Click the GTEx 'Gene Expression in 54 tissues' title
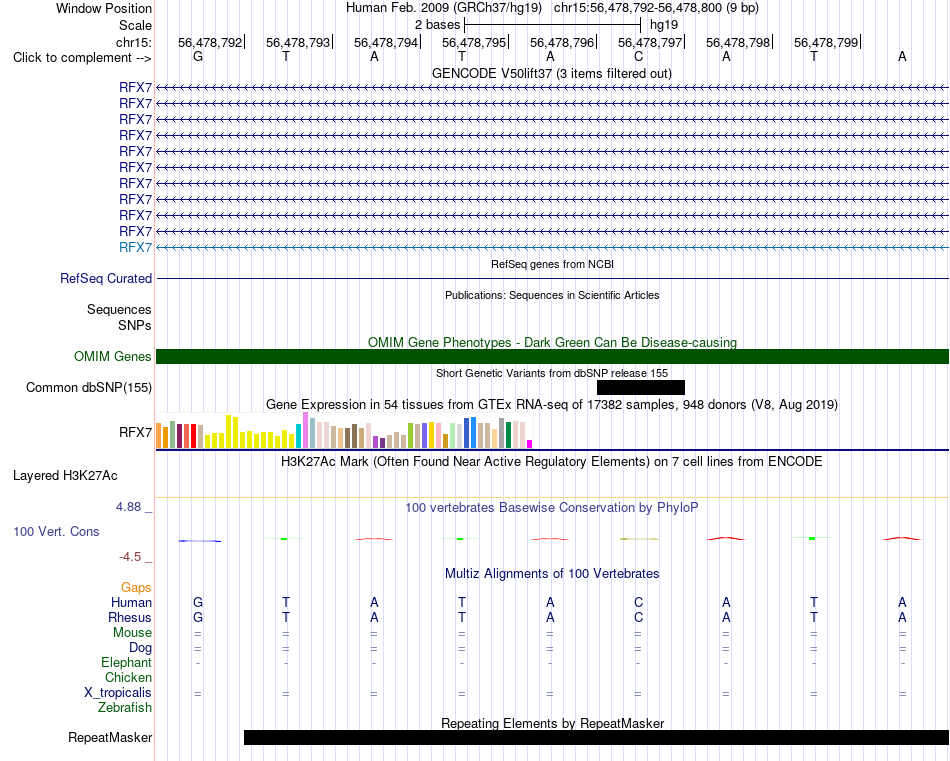The width and height of the screenshot is (950, 761). click(x=552, y=405)
